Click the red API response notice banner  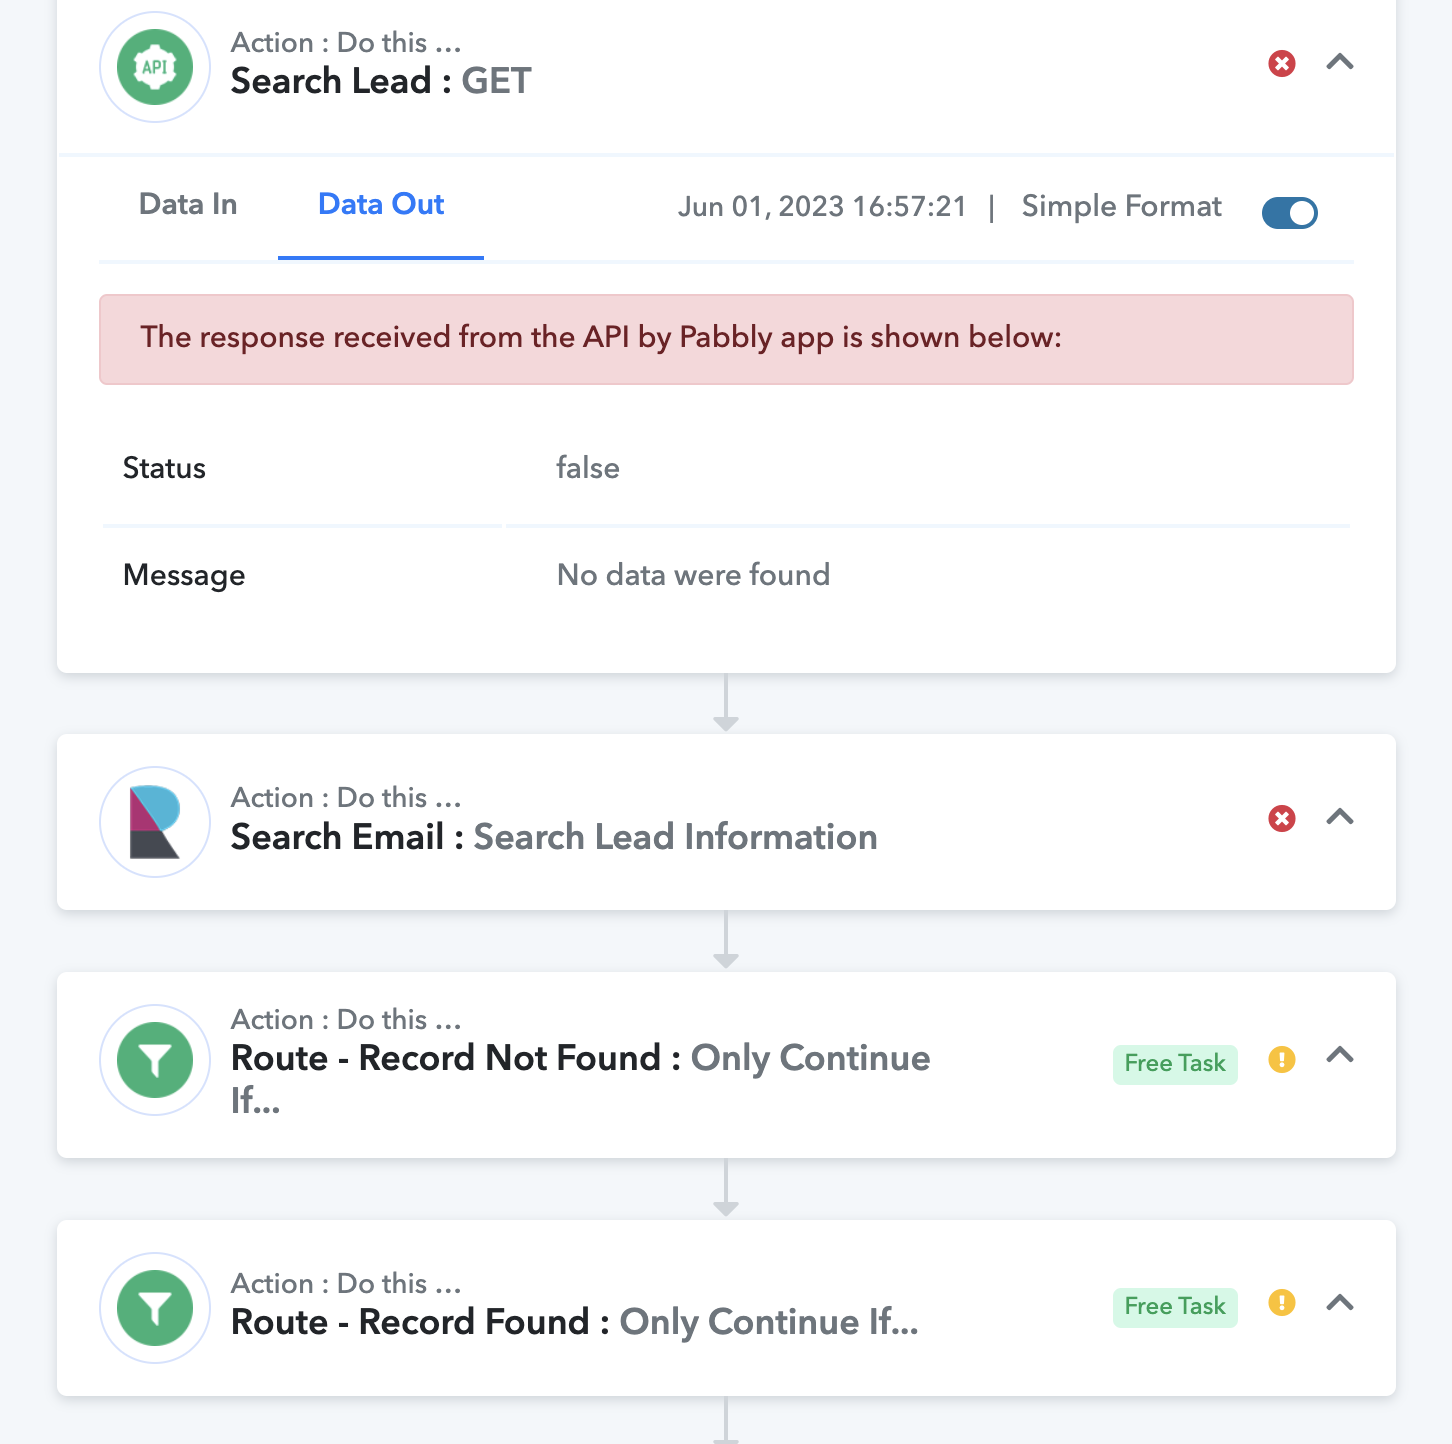point(726,339)
